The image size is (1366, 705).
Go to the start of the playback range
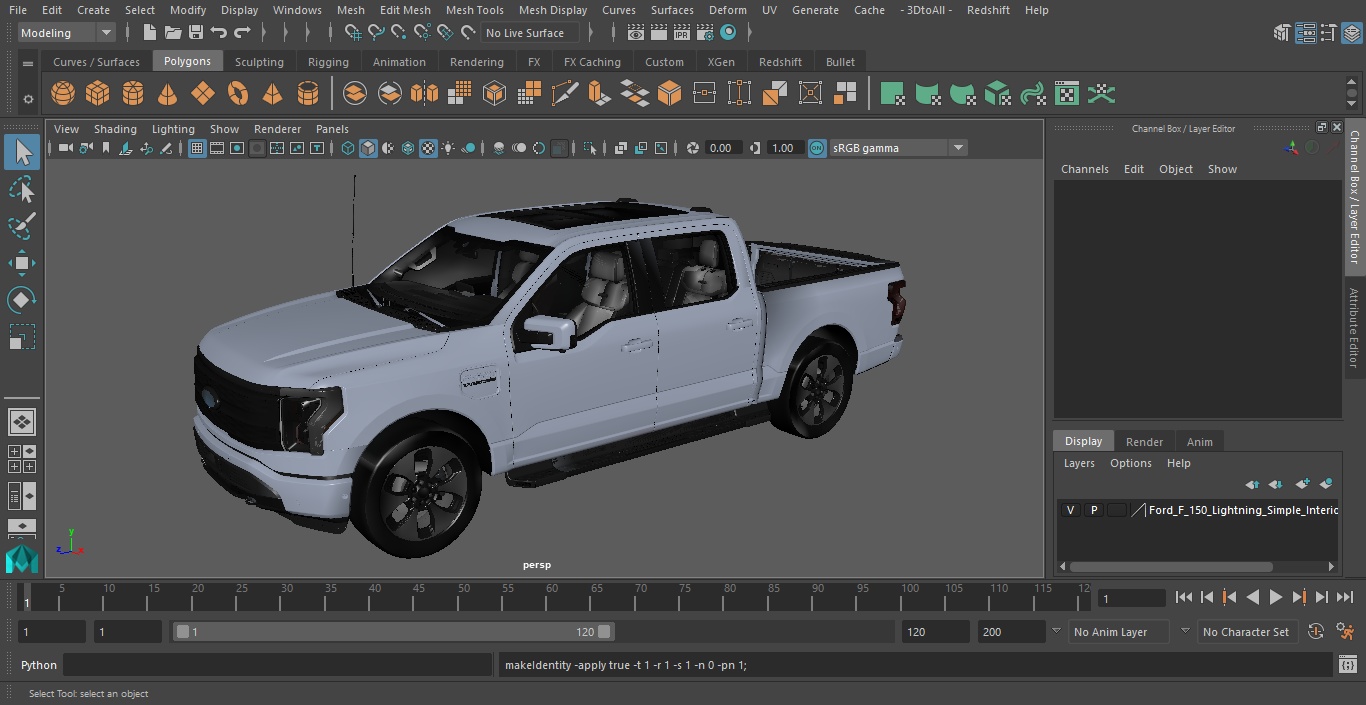pyautogui.click(x=1183, y=597)
